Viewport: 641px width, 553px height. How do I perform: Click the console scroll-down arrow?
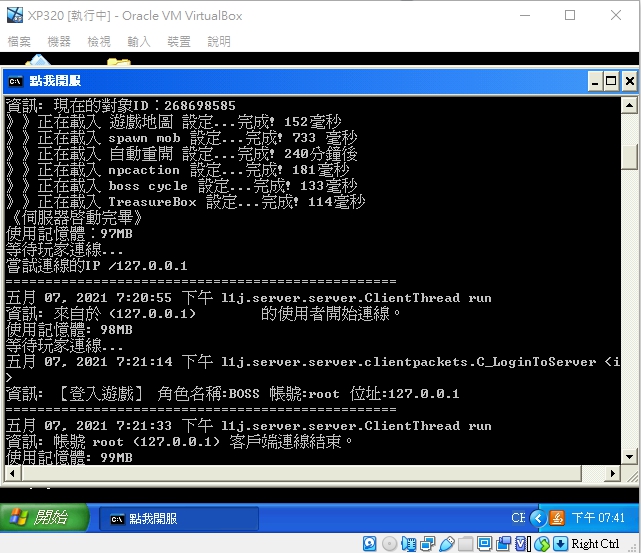(x=630, y=457)
